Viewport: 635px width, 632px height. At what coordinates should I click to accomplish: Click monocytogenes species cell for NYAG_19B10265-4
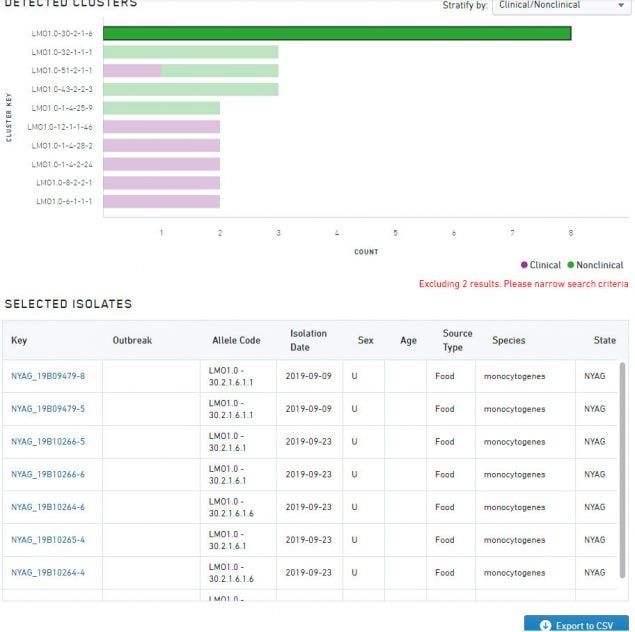click(525, 540)
